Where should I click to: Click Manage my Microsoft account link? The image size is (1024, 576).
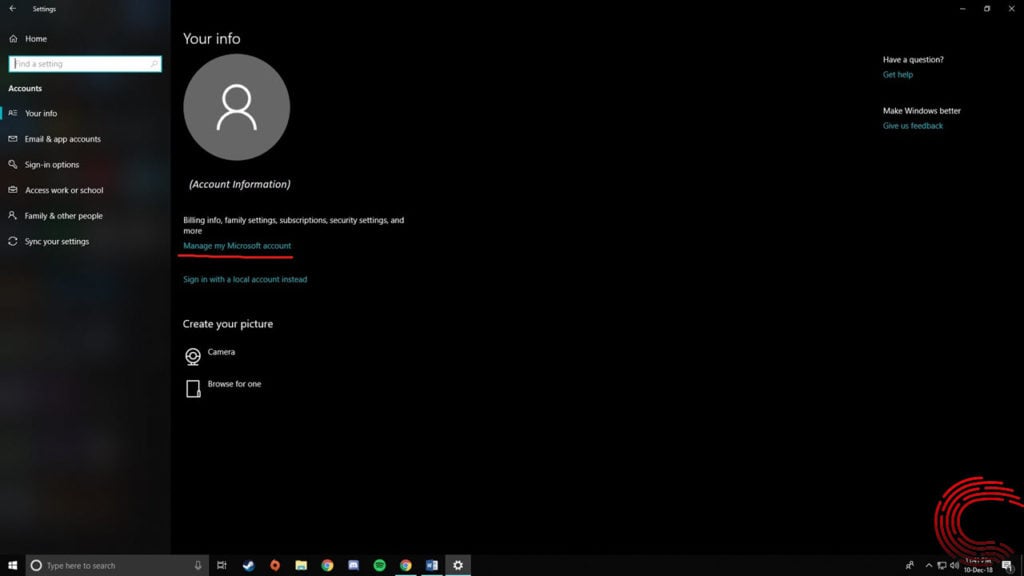(x=236, y=245)
